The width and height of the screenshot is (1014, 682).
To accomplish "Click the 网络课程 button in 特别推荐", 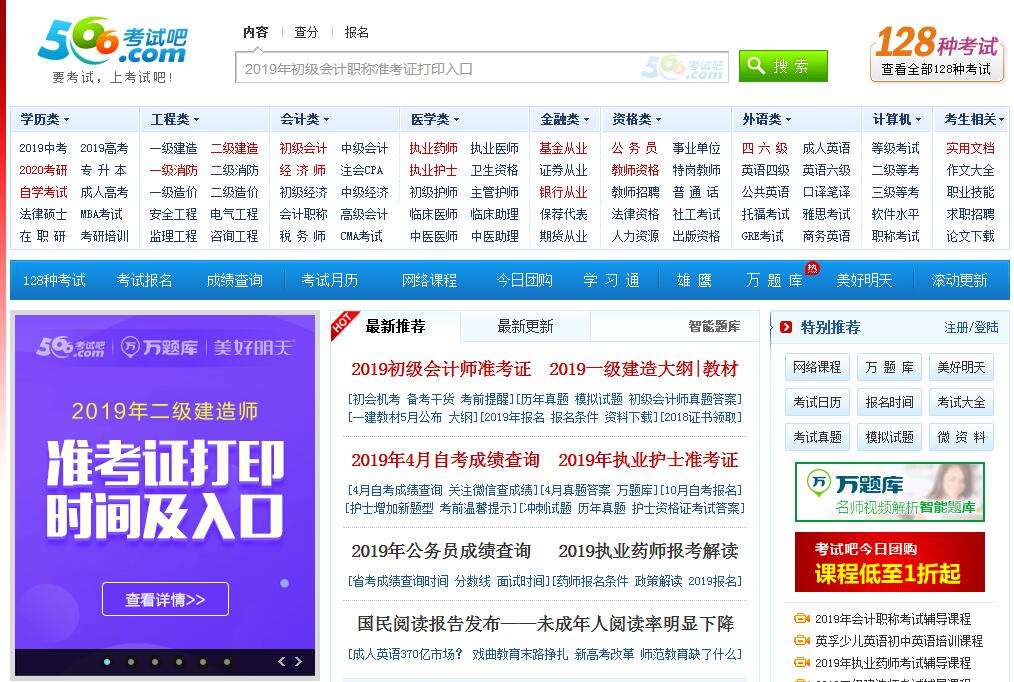I will click(817, 367).
